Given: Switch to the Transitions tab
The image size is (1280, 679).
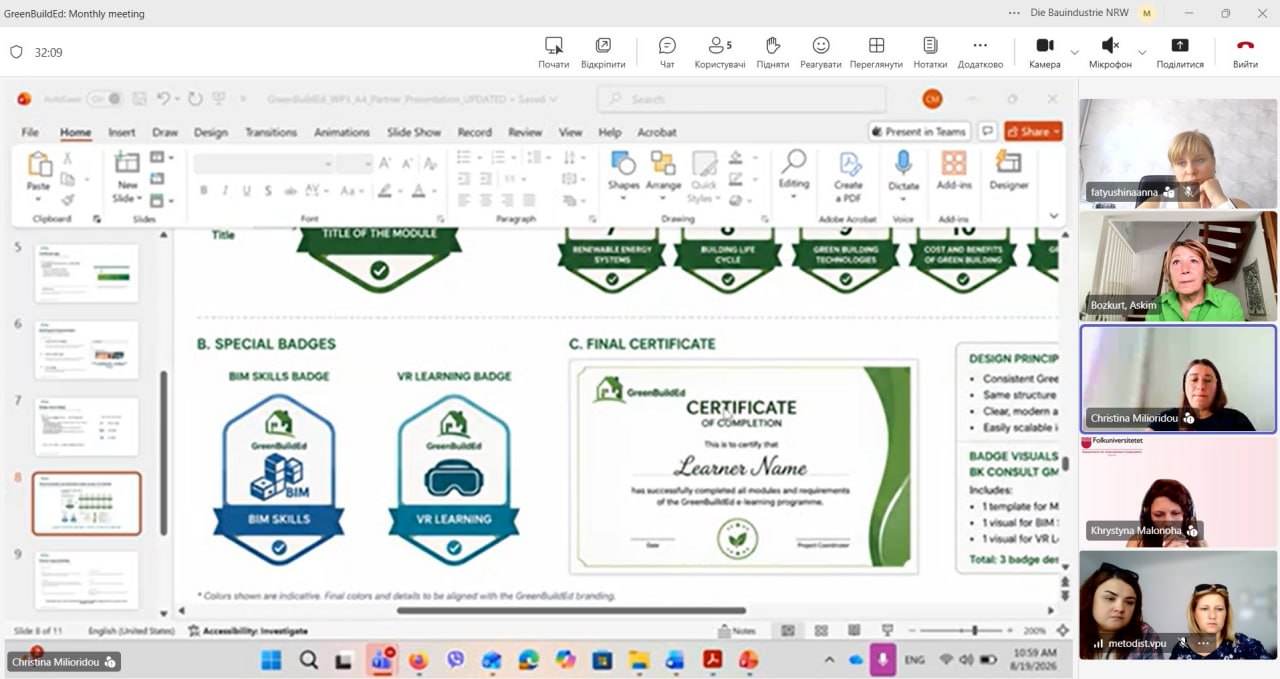Looking at the screenshot, I should (x=271, y=132).
